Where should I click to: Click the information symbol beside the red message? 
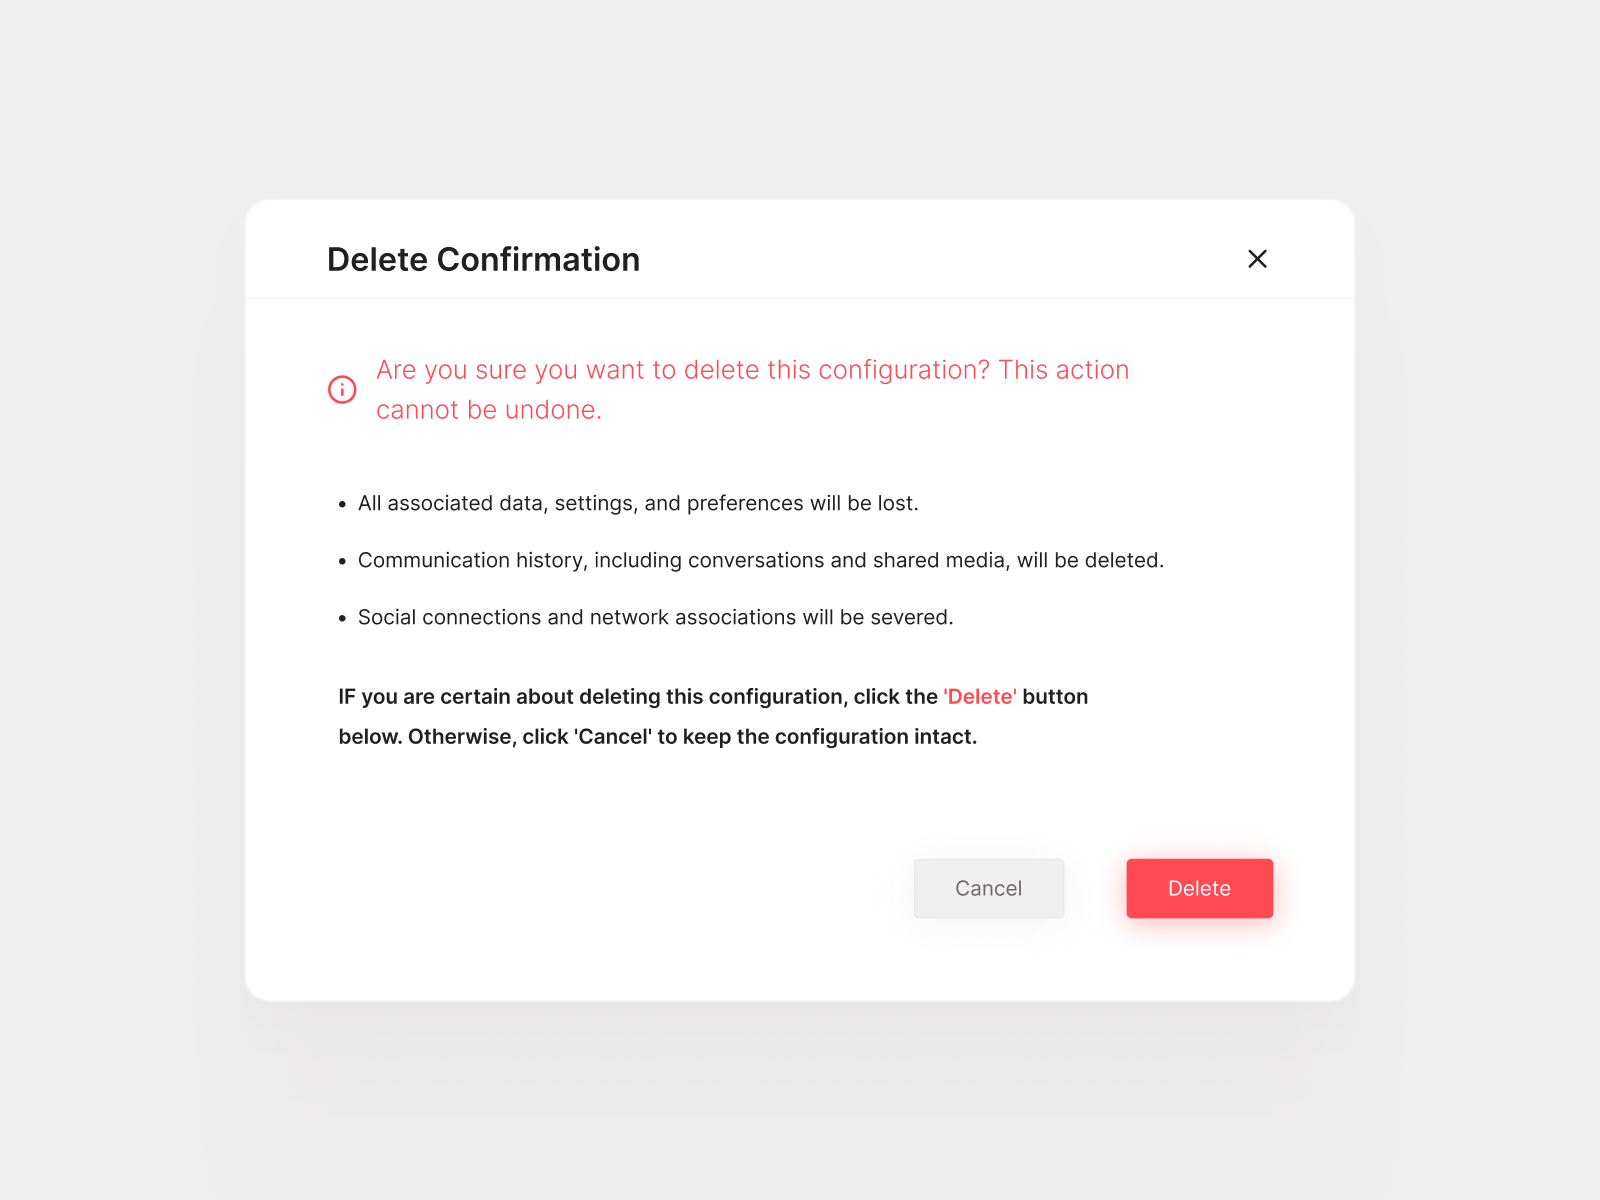pos(342,389)
